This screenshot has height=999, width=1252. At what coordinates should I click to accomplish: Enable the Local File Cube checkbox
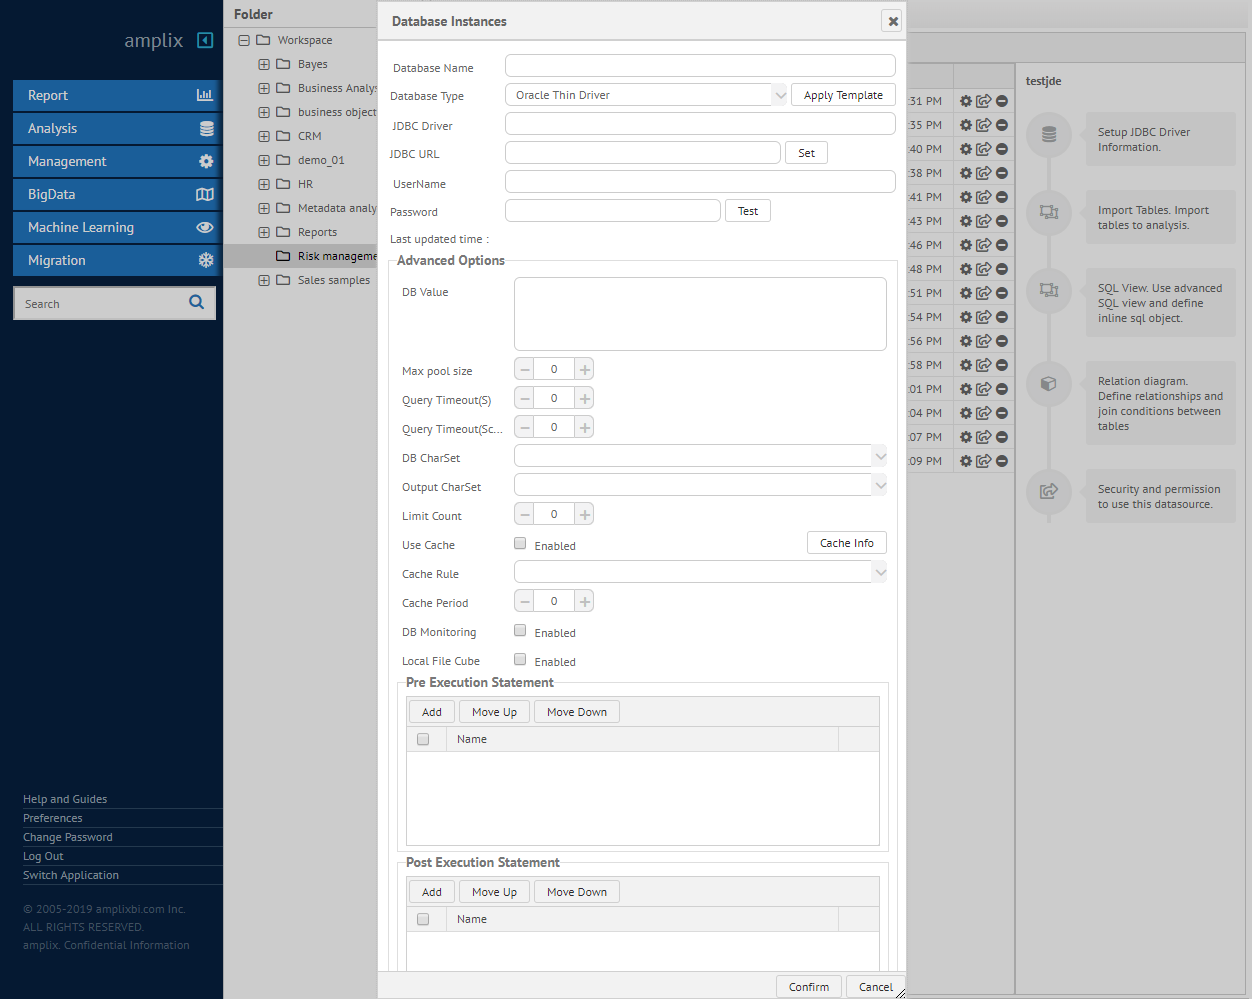(520, 660)
